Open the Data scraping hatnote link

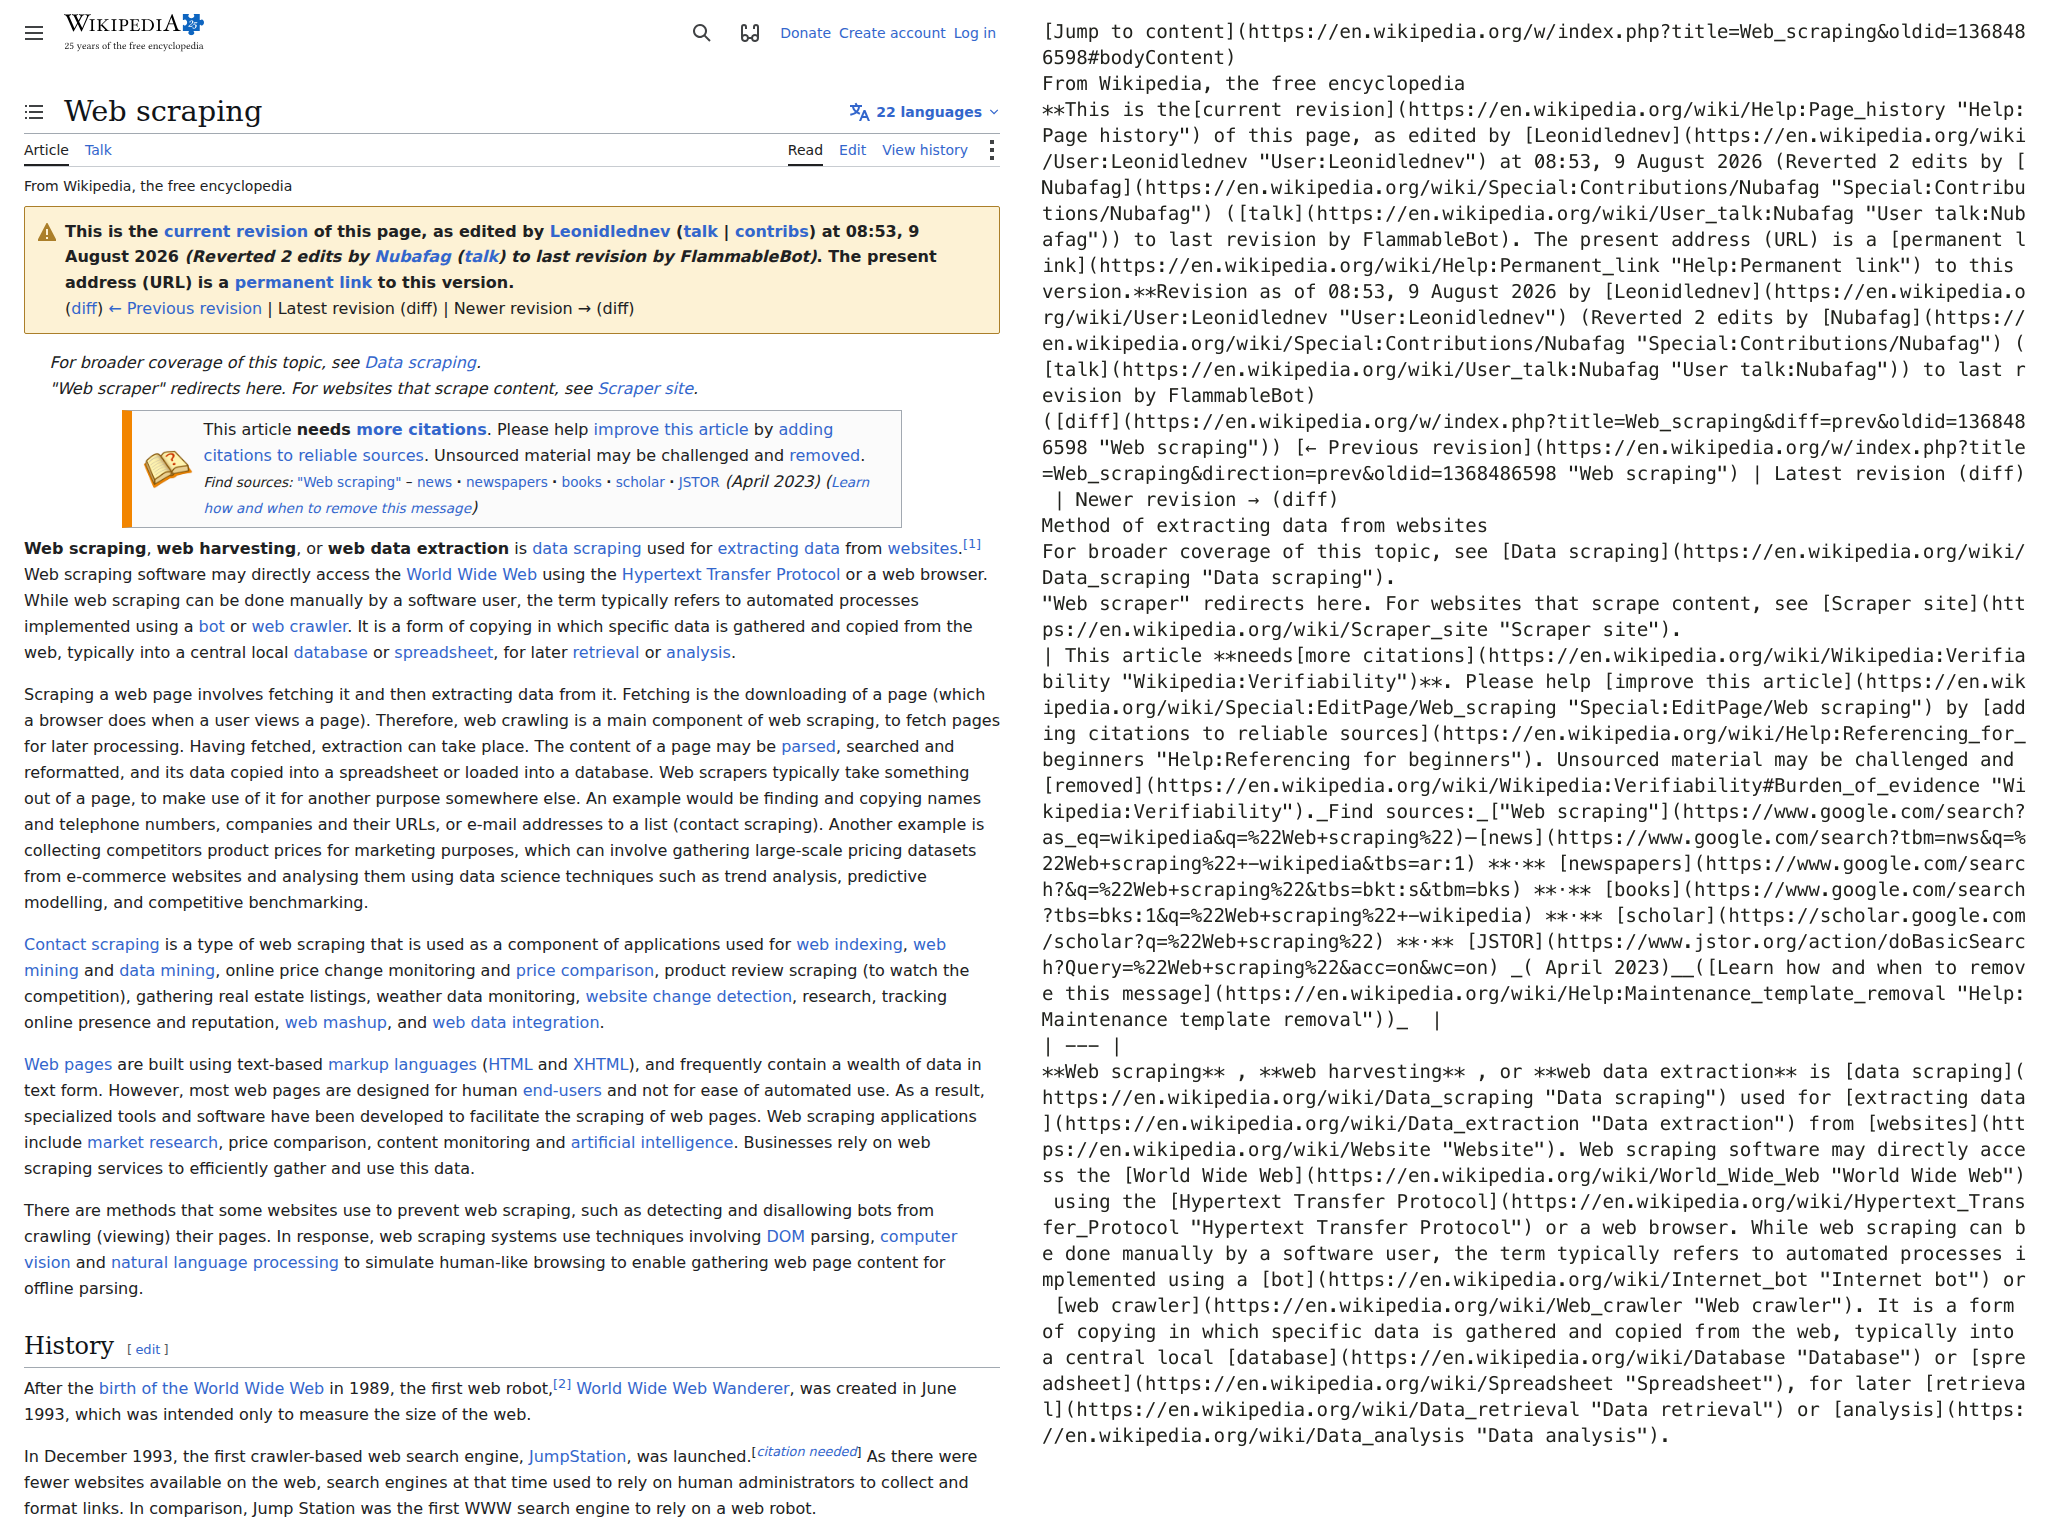(x=421, y=362)
